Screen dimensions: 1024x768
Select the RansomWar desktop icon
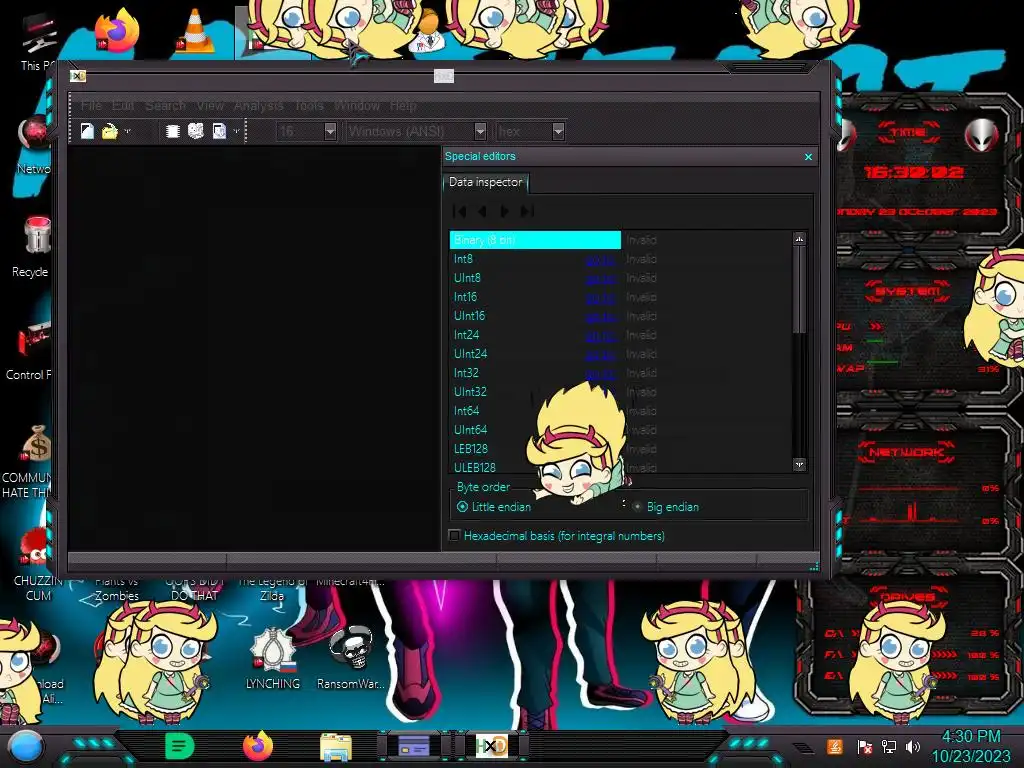(x=351, y=658)
